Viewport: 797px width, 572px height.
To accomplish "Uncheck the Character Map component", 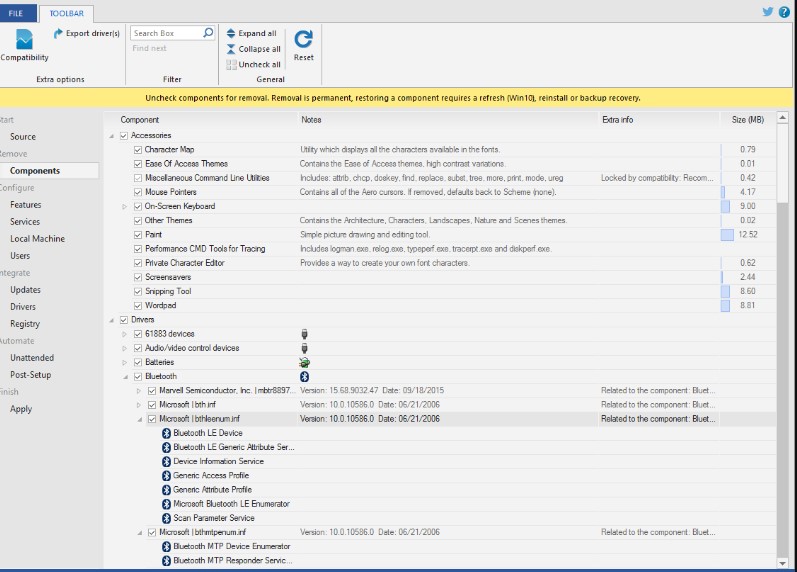I will point(138,150).
